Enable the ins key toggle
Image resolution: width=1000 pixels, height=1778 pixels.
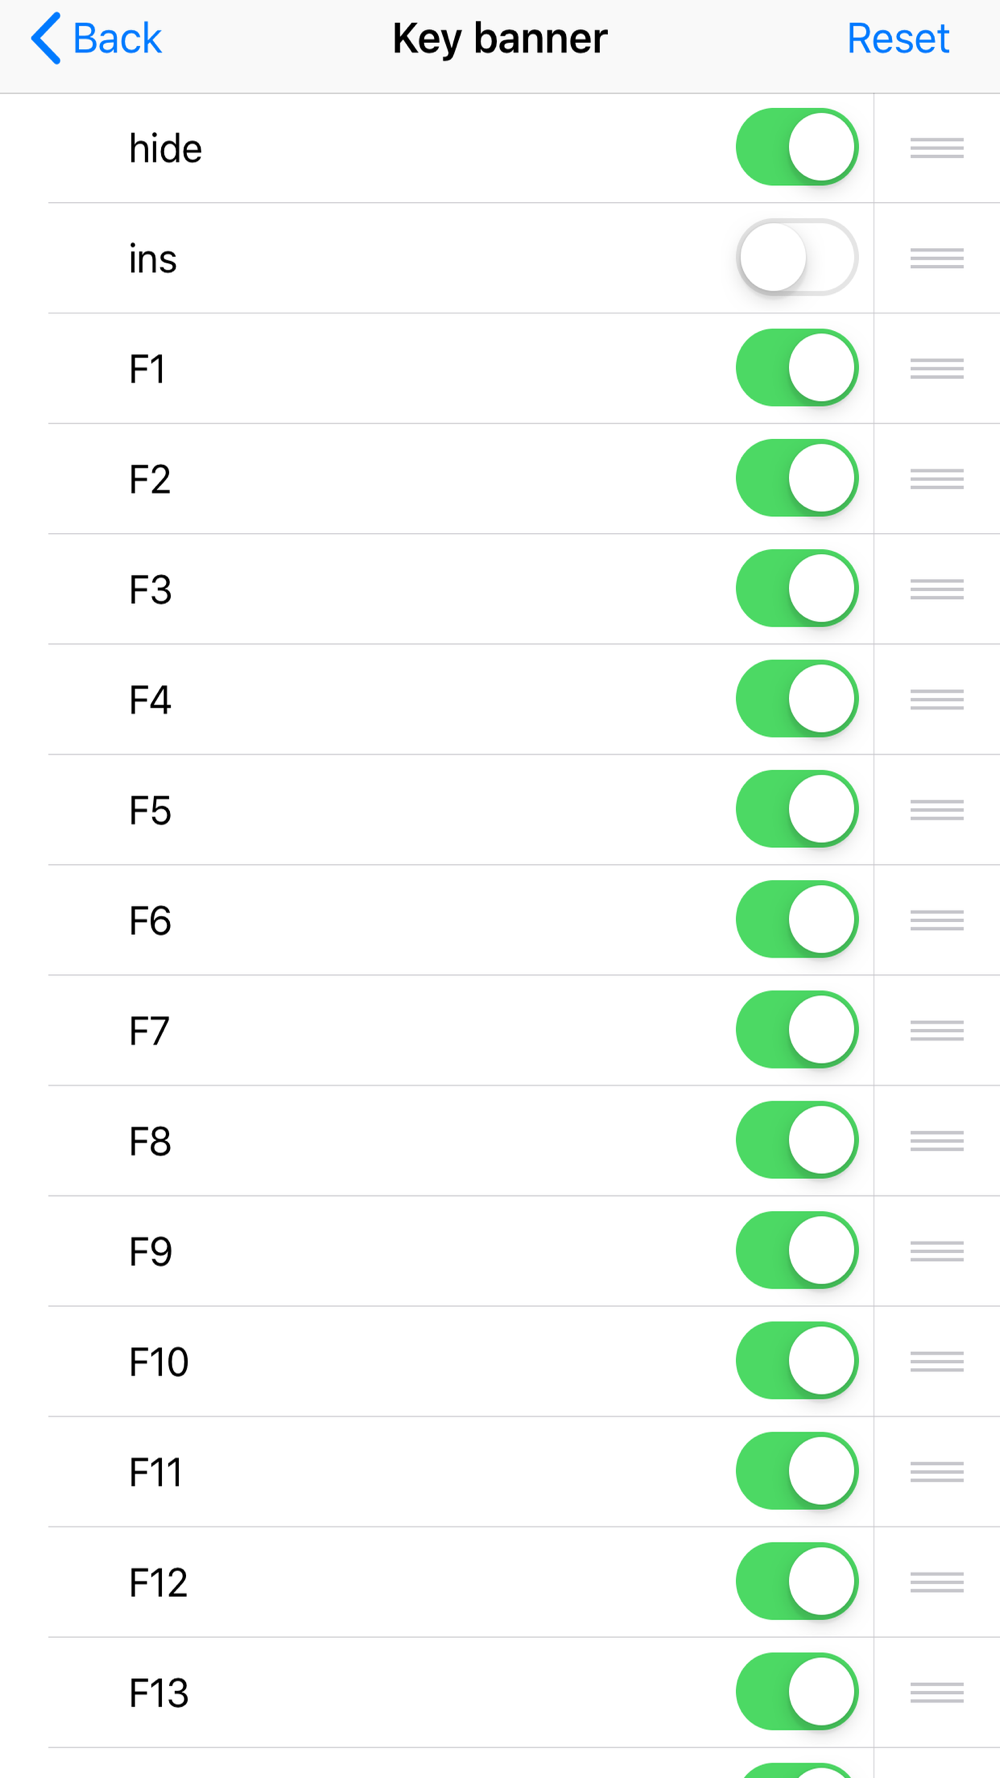pos(797,257)
